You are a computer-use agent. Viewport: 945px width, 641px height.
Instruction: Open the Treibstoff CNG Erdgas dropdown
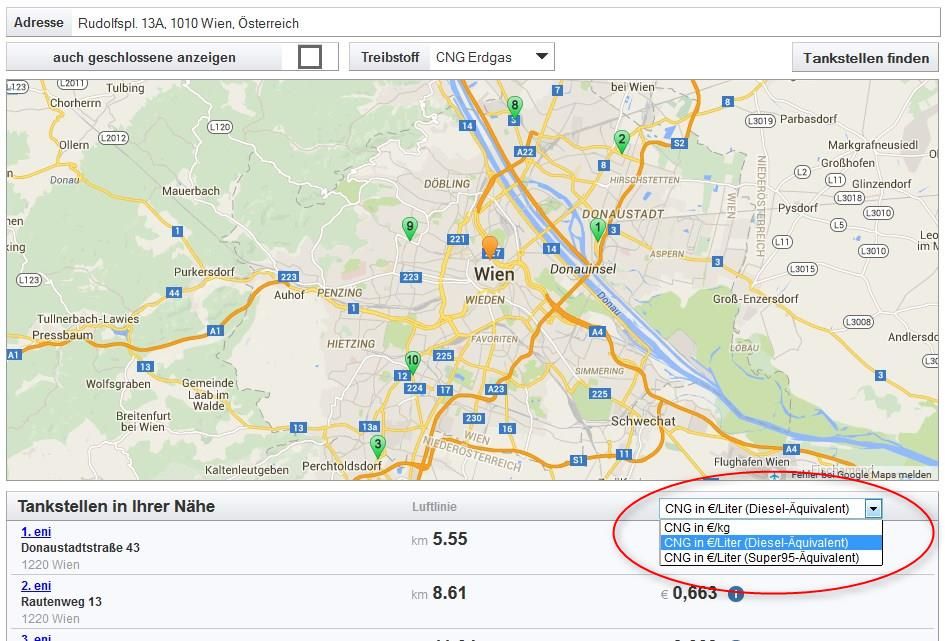[491, 57]
